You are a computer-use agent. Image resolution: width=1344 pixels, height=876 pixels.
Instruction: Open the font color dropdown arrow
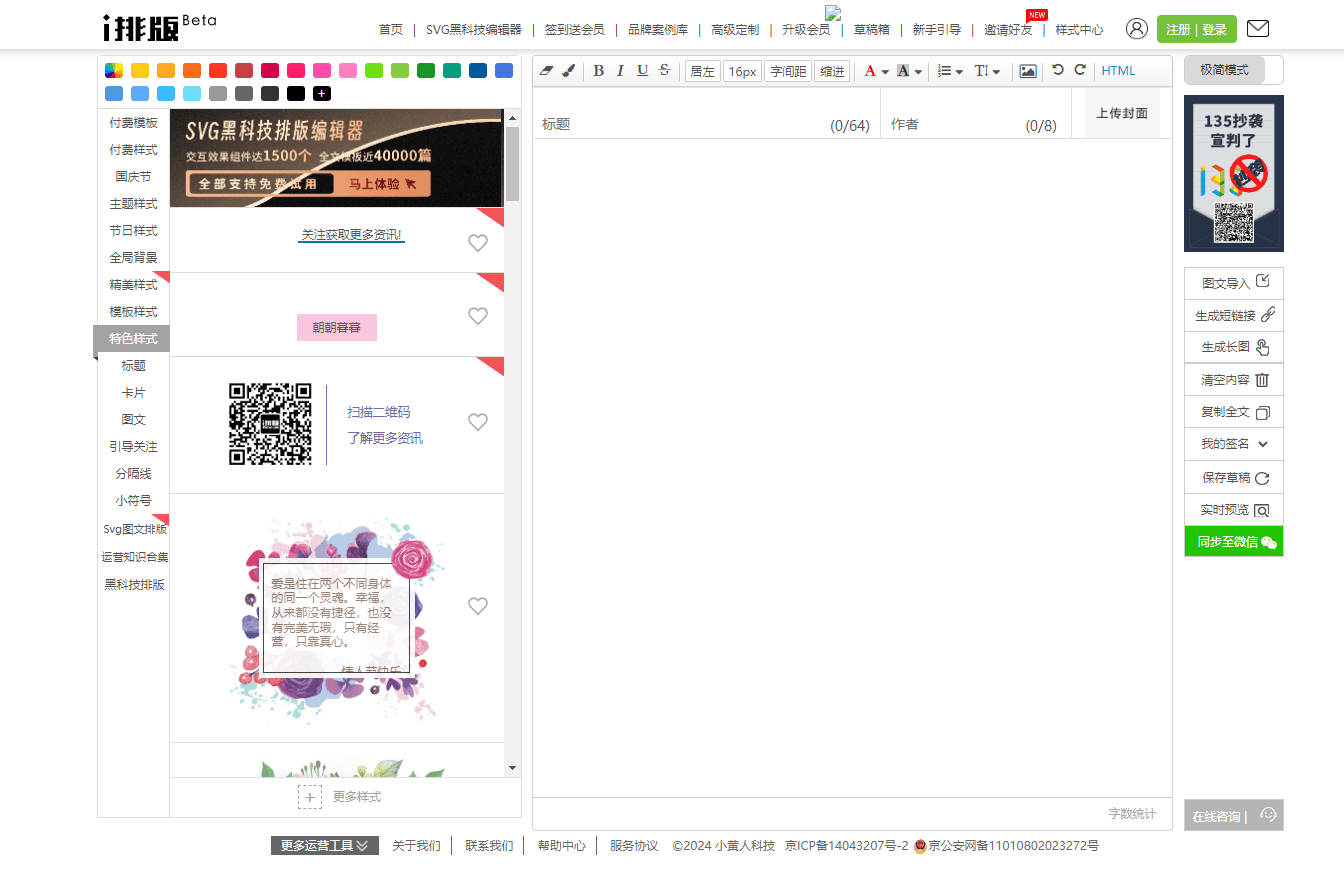(x=885, y=72)
